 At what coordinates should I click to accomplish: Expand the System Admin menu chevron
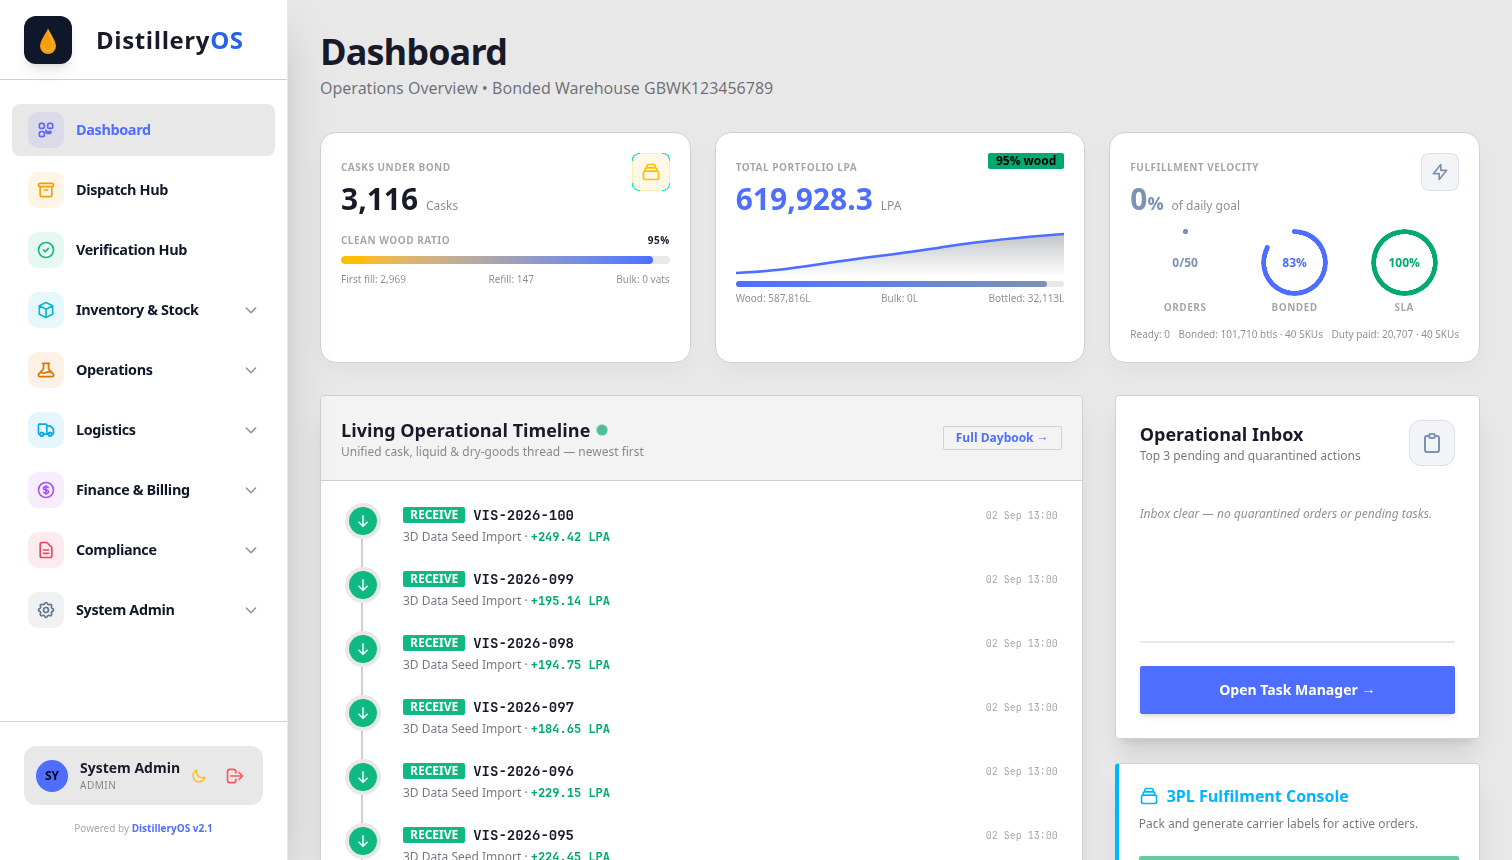click(x=251, y=610)
